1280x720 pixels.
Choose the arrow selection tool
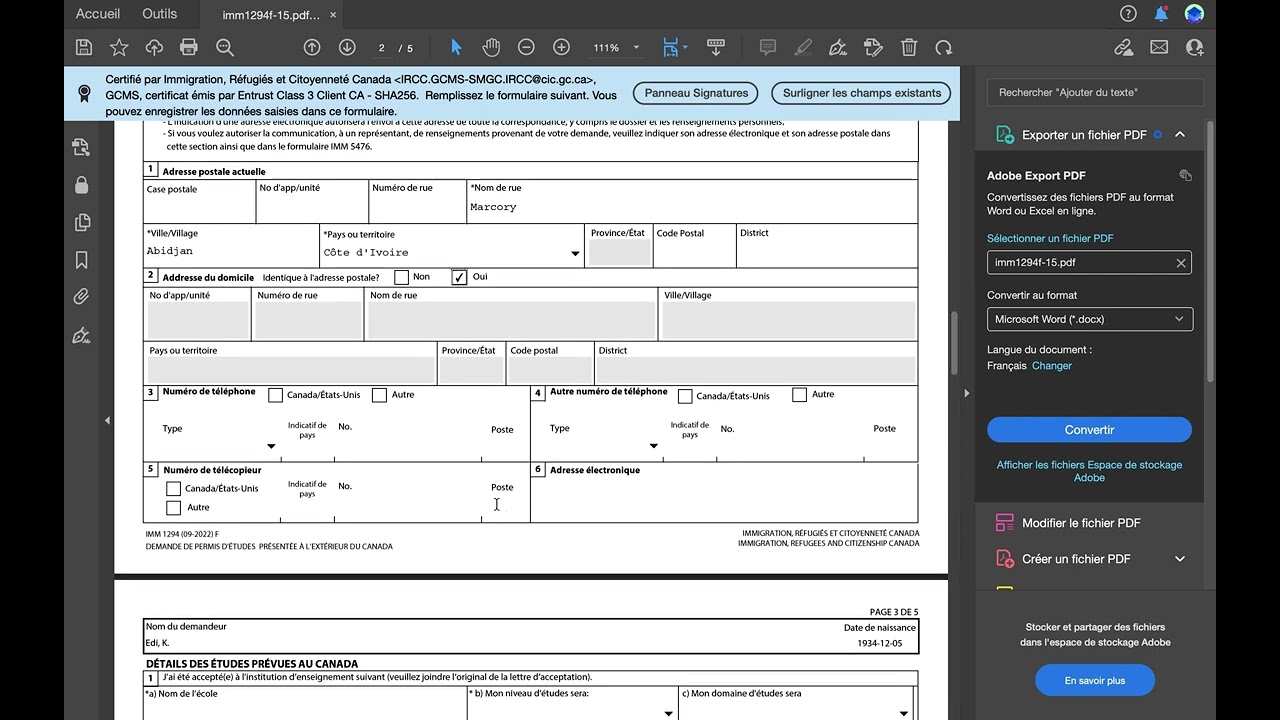[x=456, y=47]
